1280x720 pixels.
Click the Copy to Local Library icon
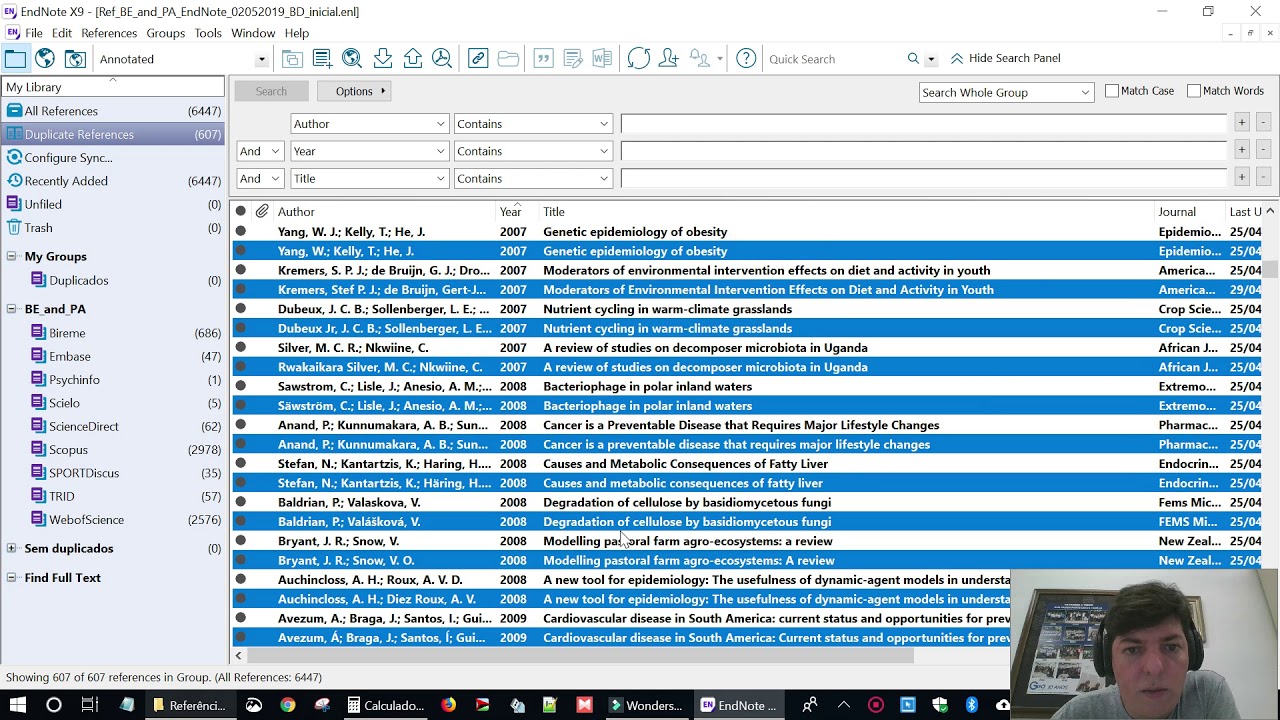coord(292,59)
